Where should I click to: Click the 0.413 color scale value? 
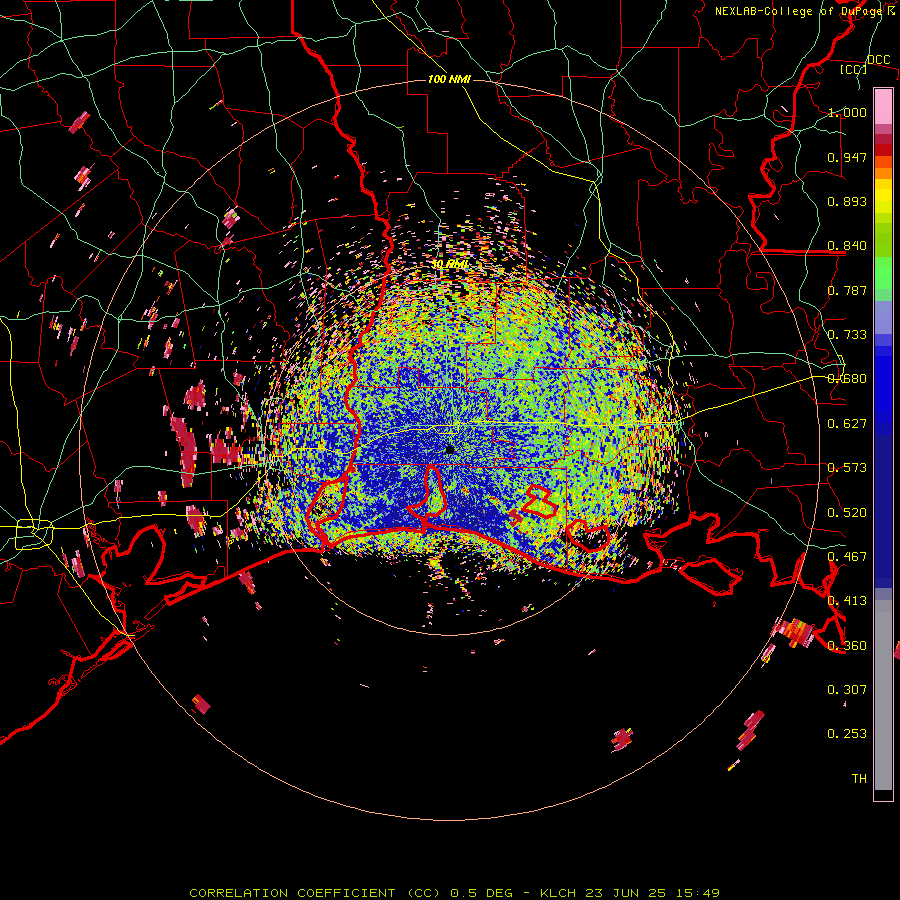847,601
